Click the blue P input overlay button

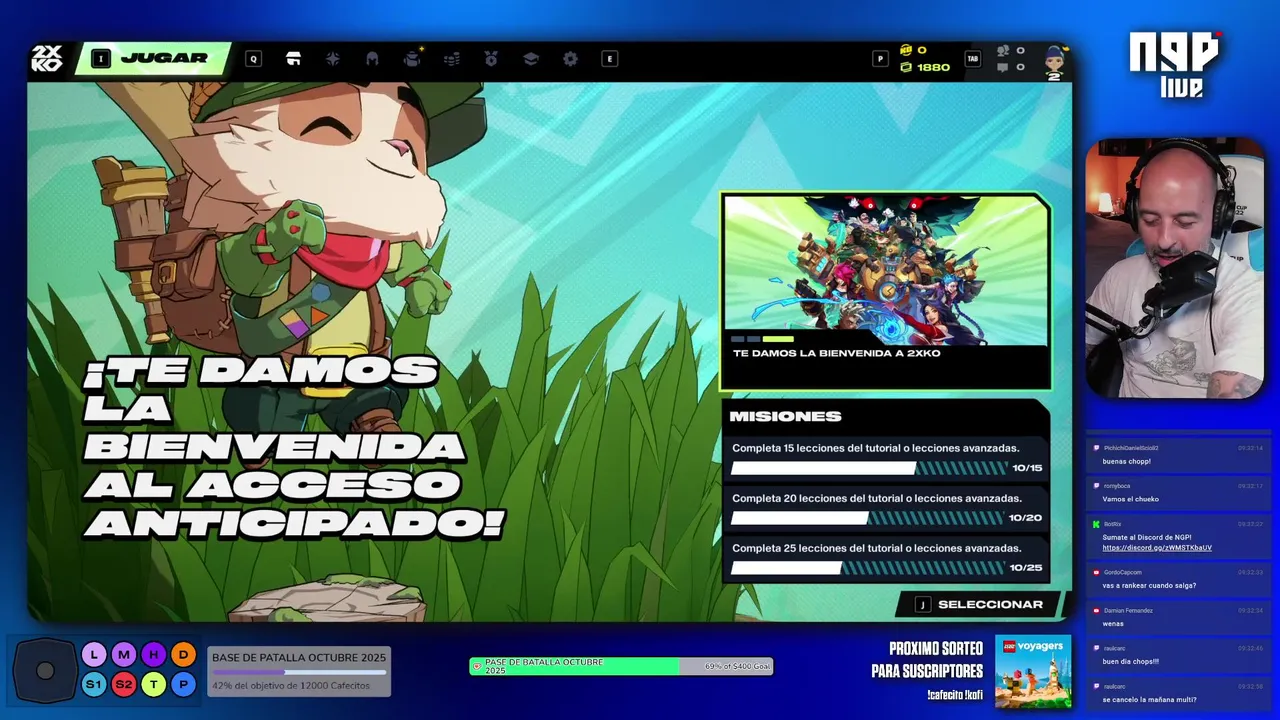(x=183, y=685)
